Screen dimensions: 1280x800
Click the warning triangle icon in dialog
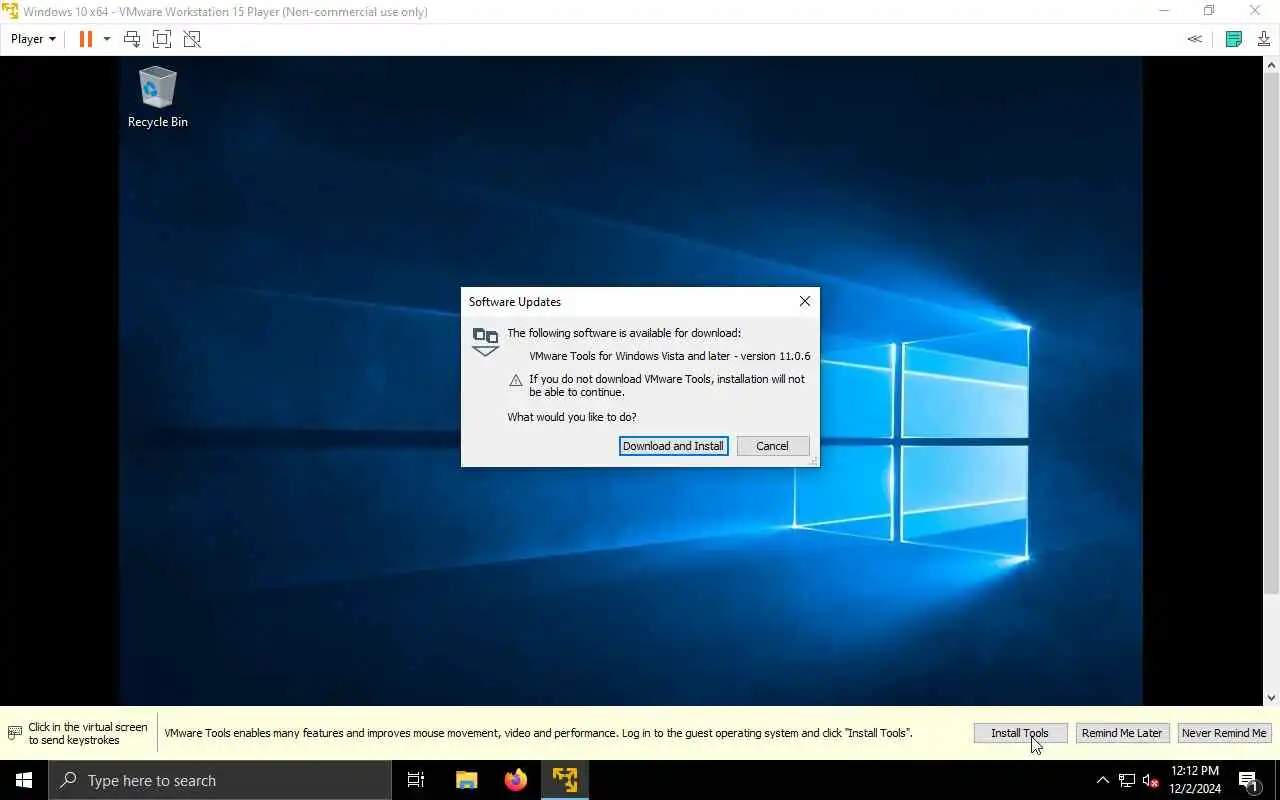click(516, 380)
